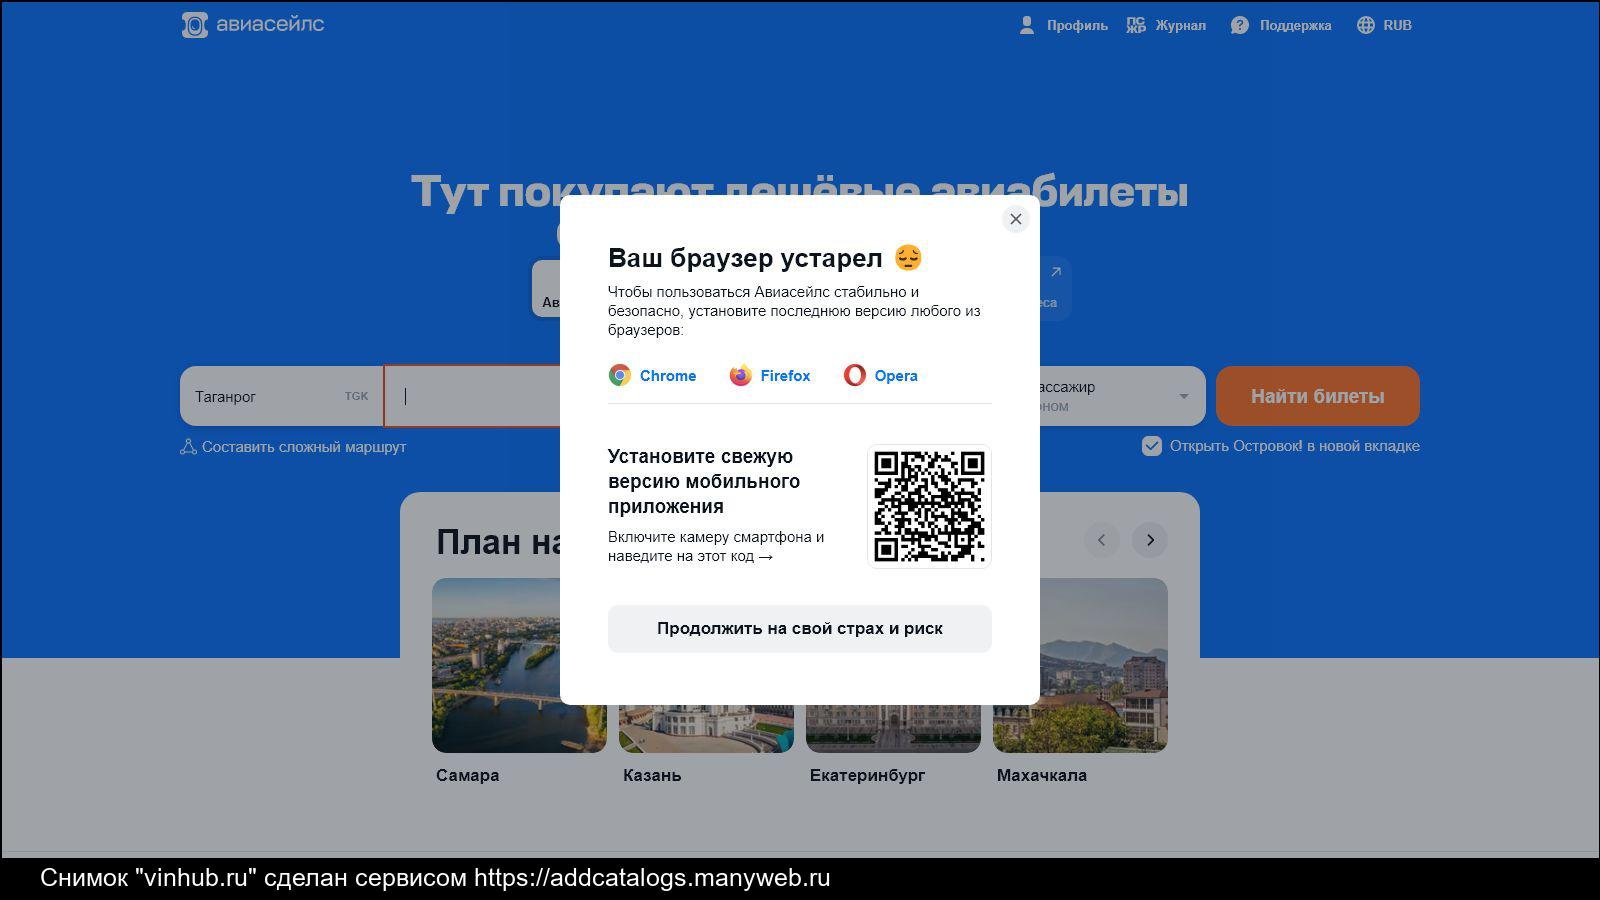The image size is (1600, 900).
Task: Close the outdated browser dialog
Action: [1015, 219]
